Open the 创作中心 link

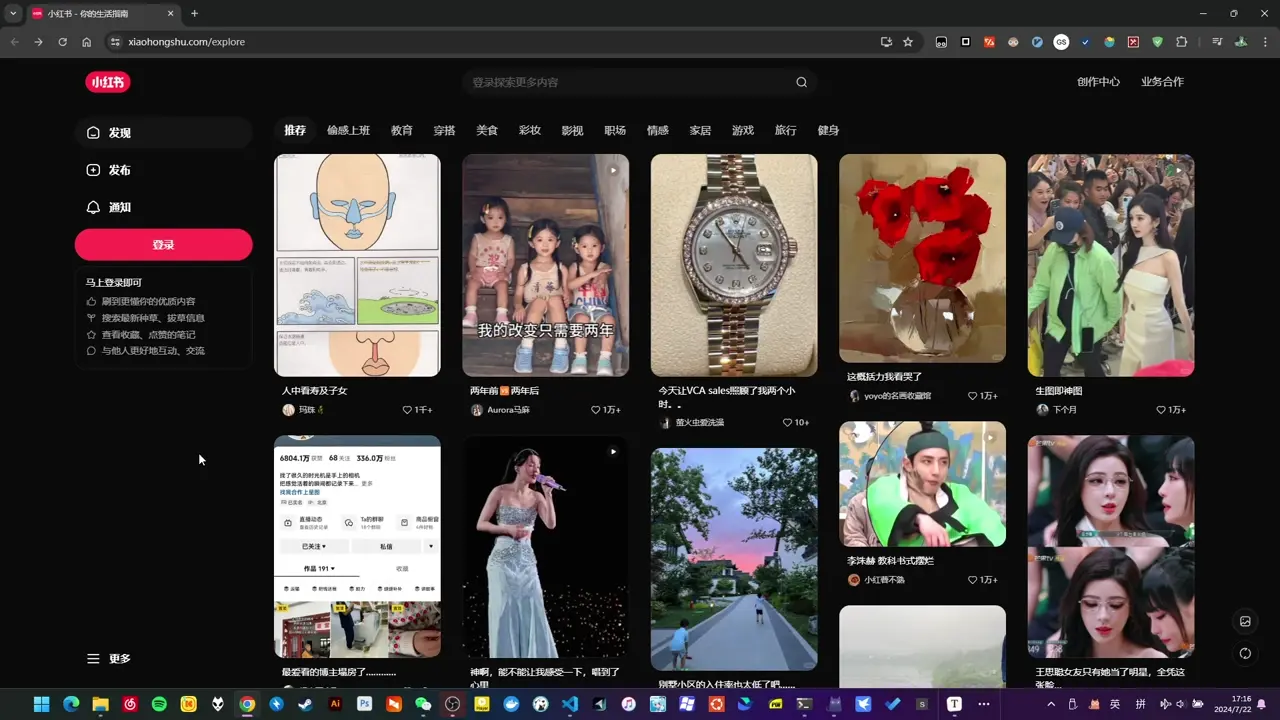[x=1098, y=82]
